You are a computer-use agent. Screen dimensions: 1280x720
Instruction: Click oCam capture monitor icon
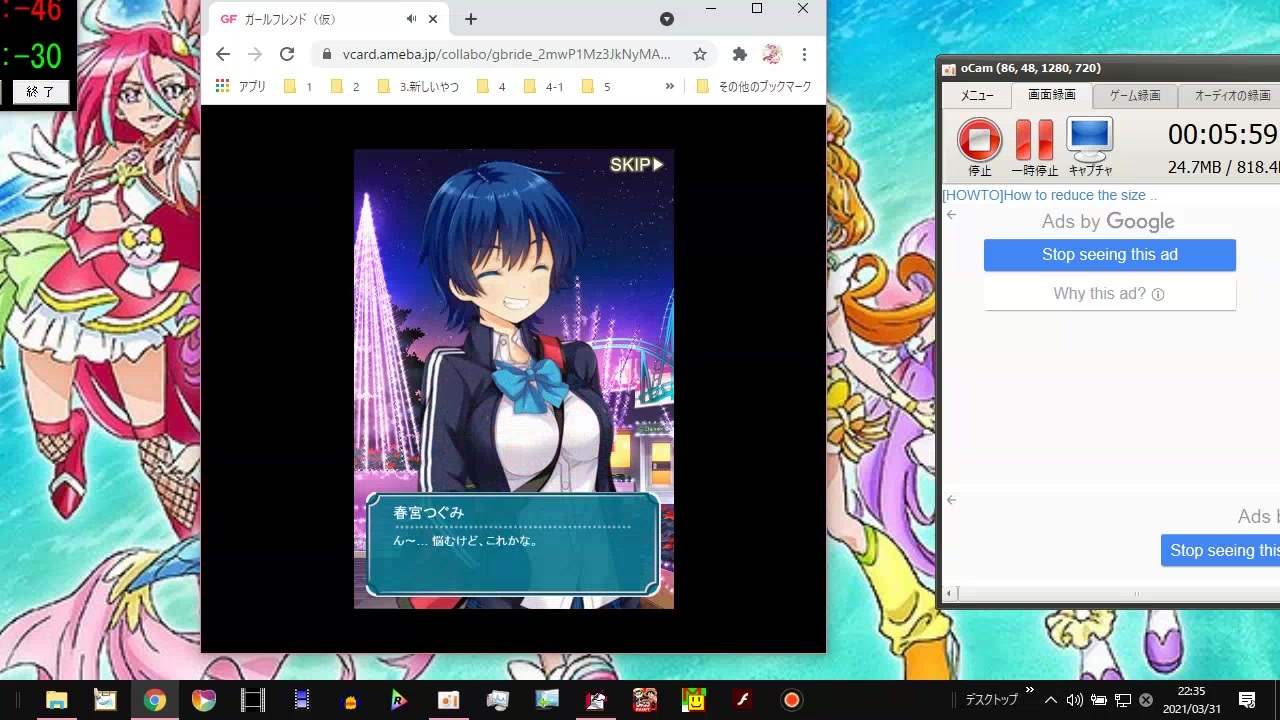(1090, 147)
